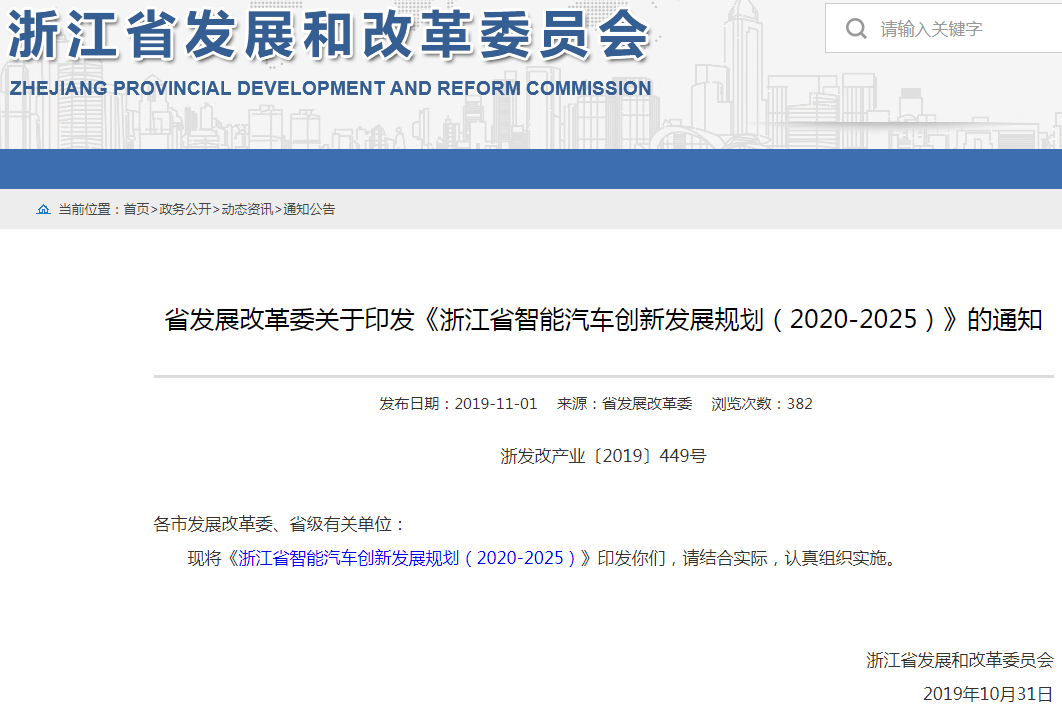1062x708 pixels.
Task: Click document number 浙发改产业〔2019〕449号
Action: [603, 456]
